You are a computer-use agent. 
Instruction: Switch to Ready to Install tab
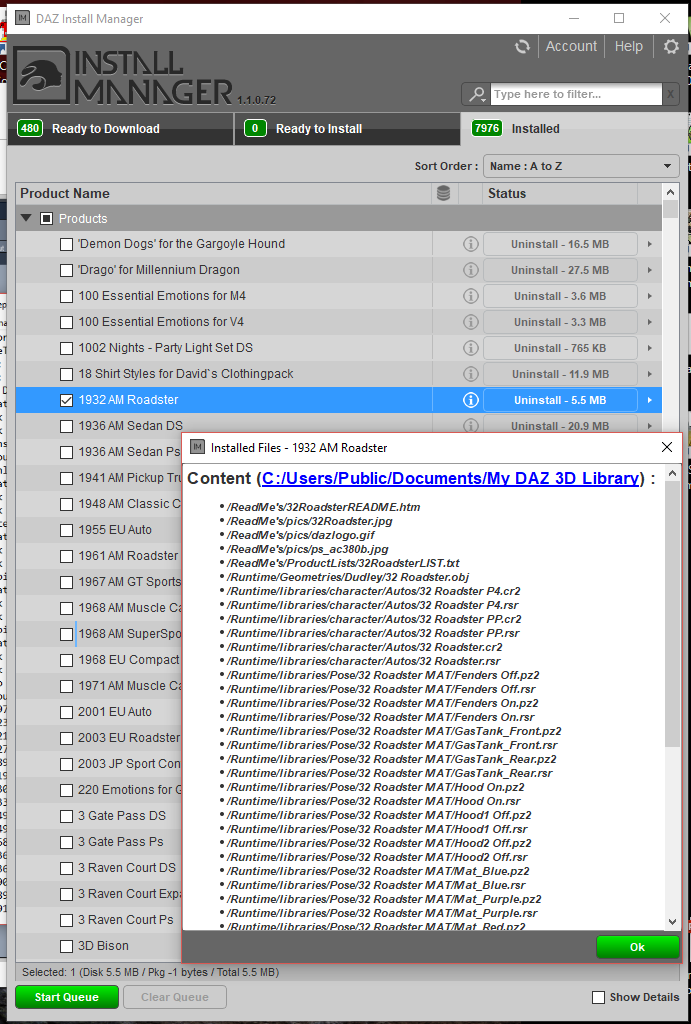(x=347, y=129)
